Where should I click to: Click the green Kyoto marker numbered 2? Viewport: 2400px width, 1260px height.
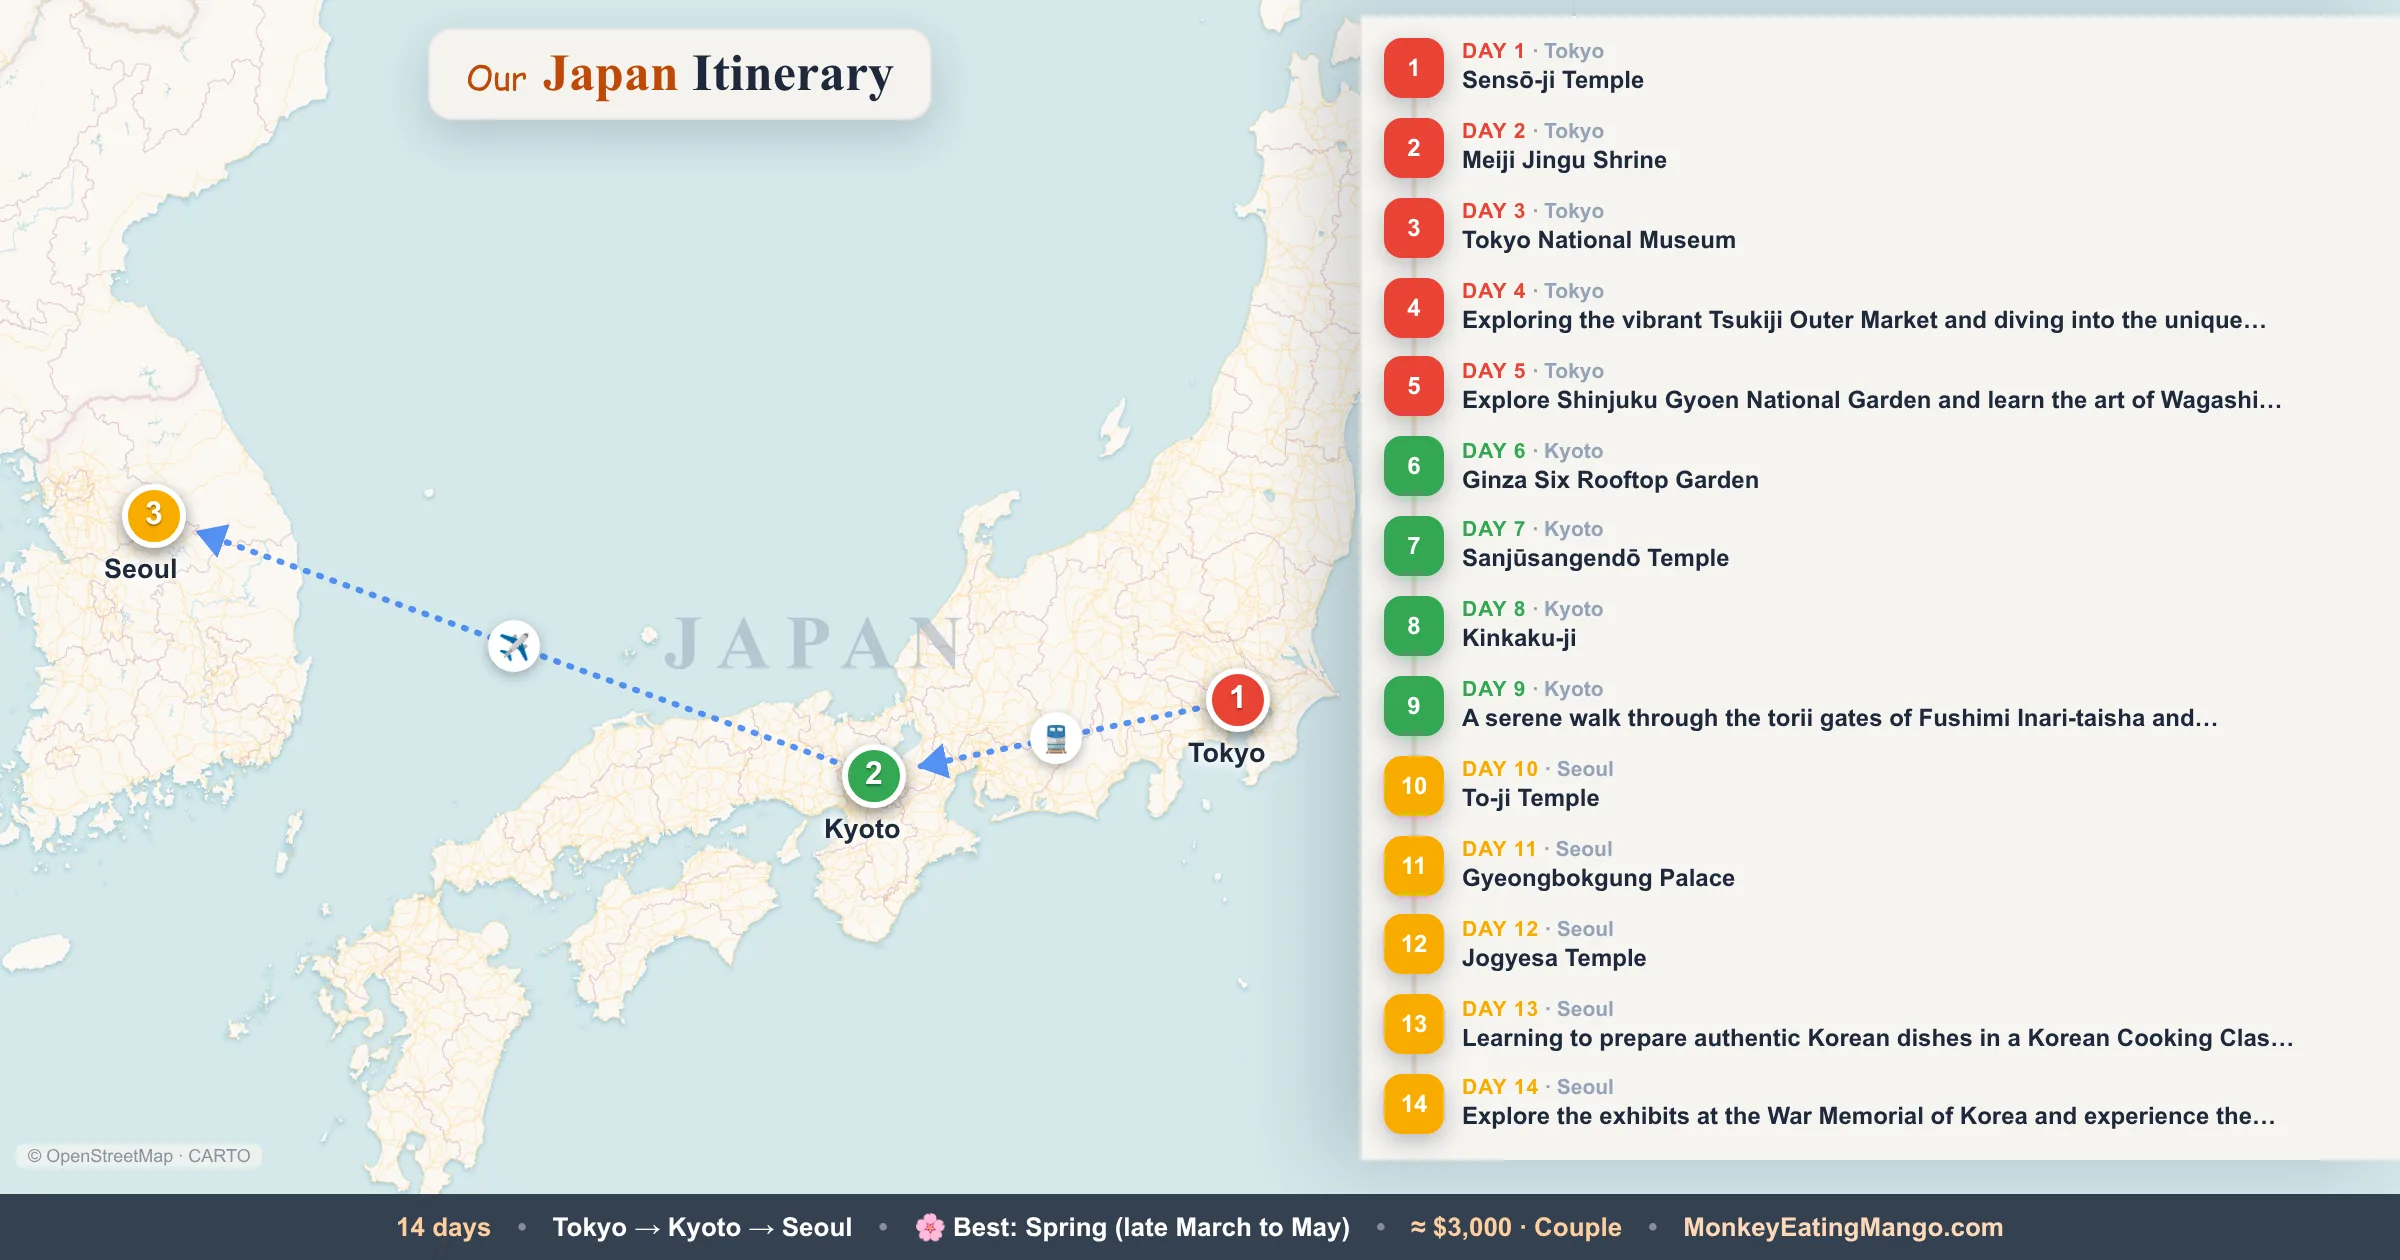coord(873,774)
